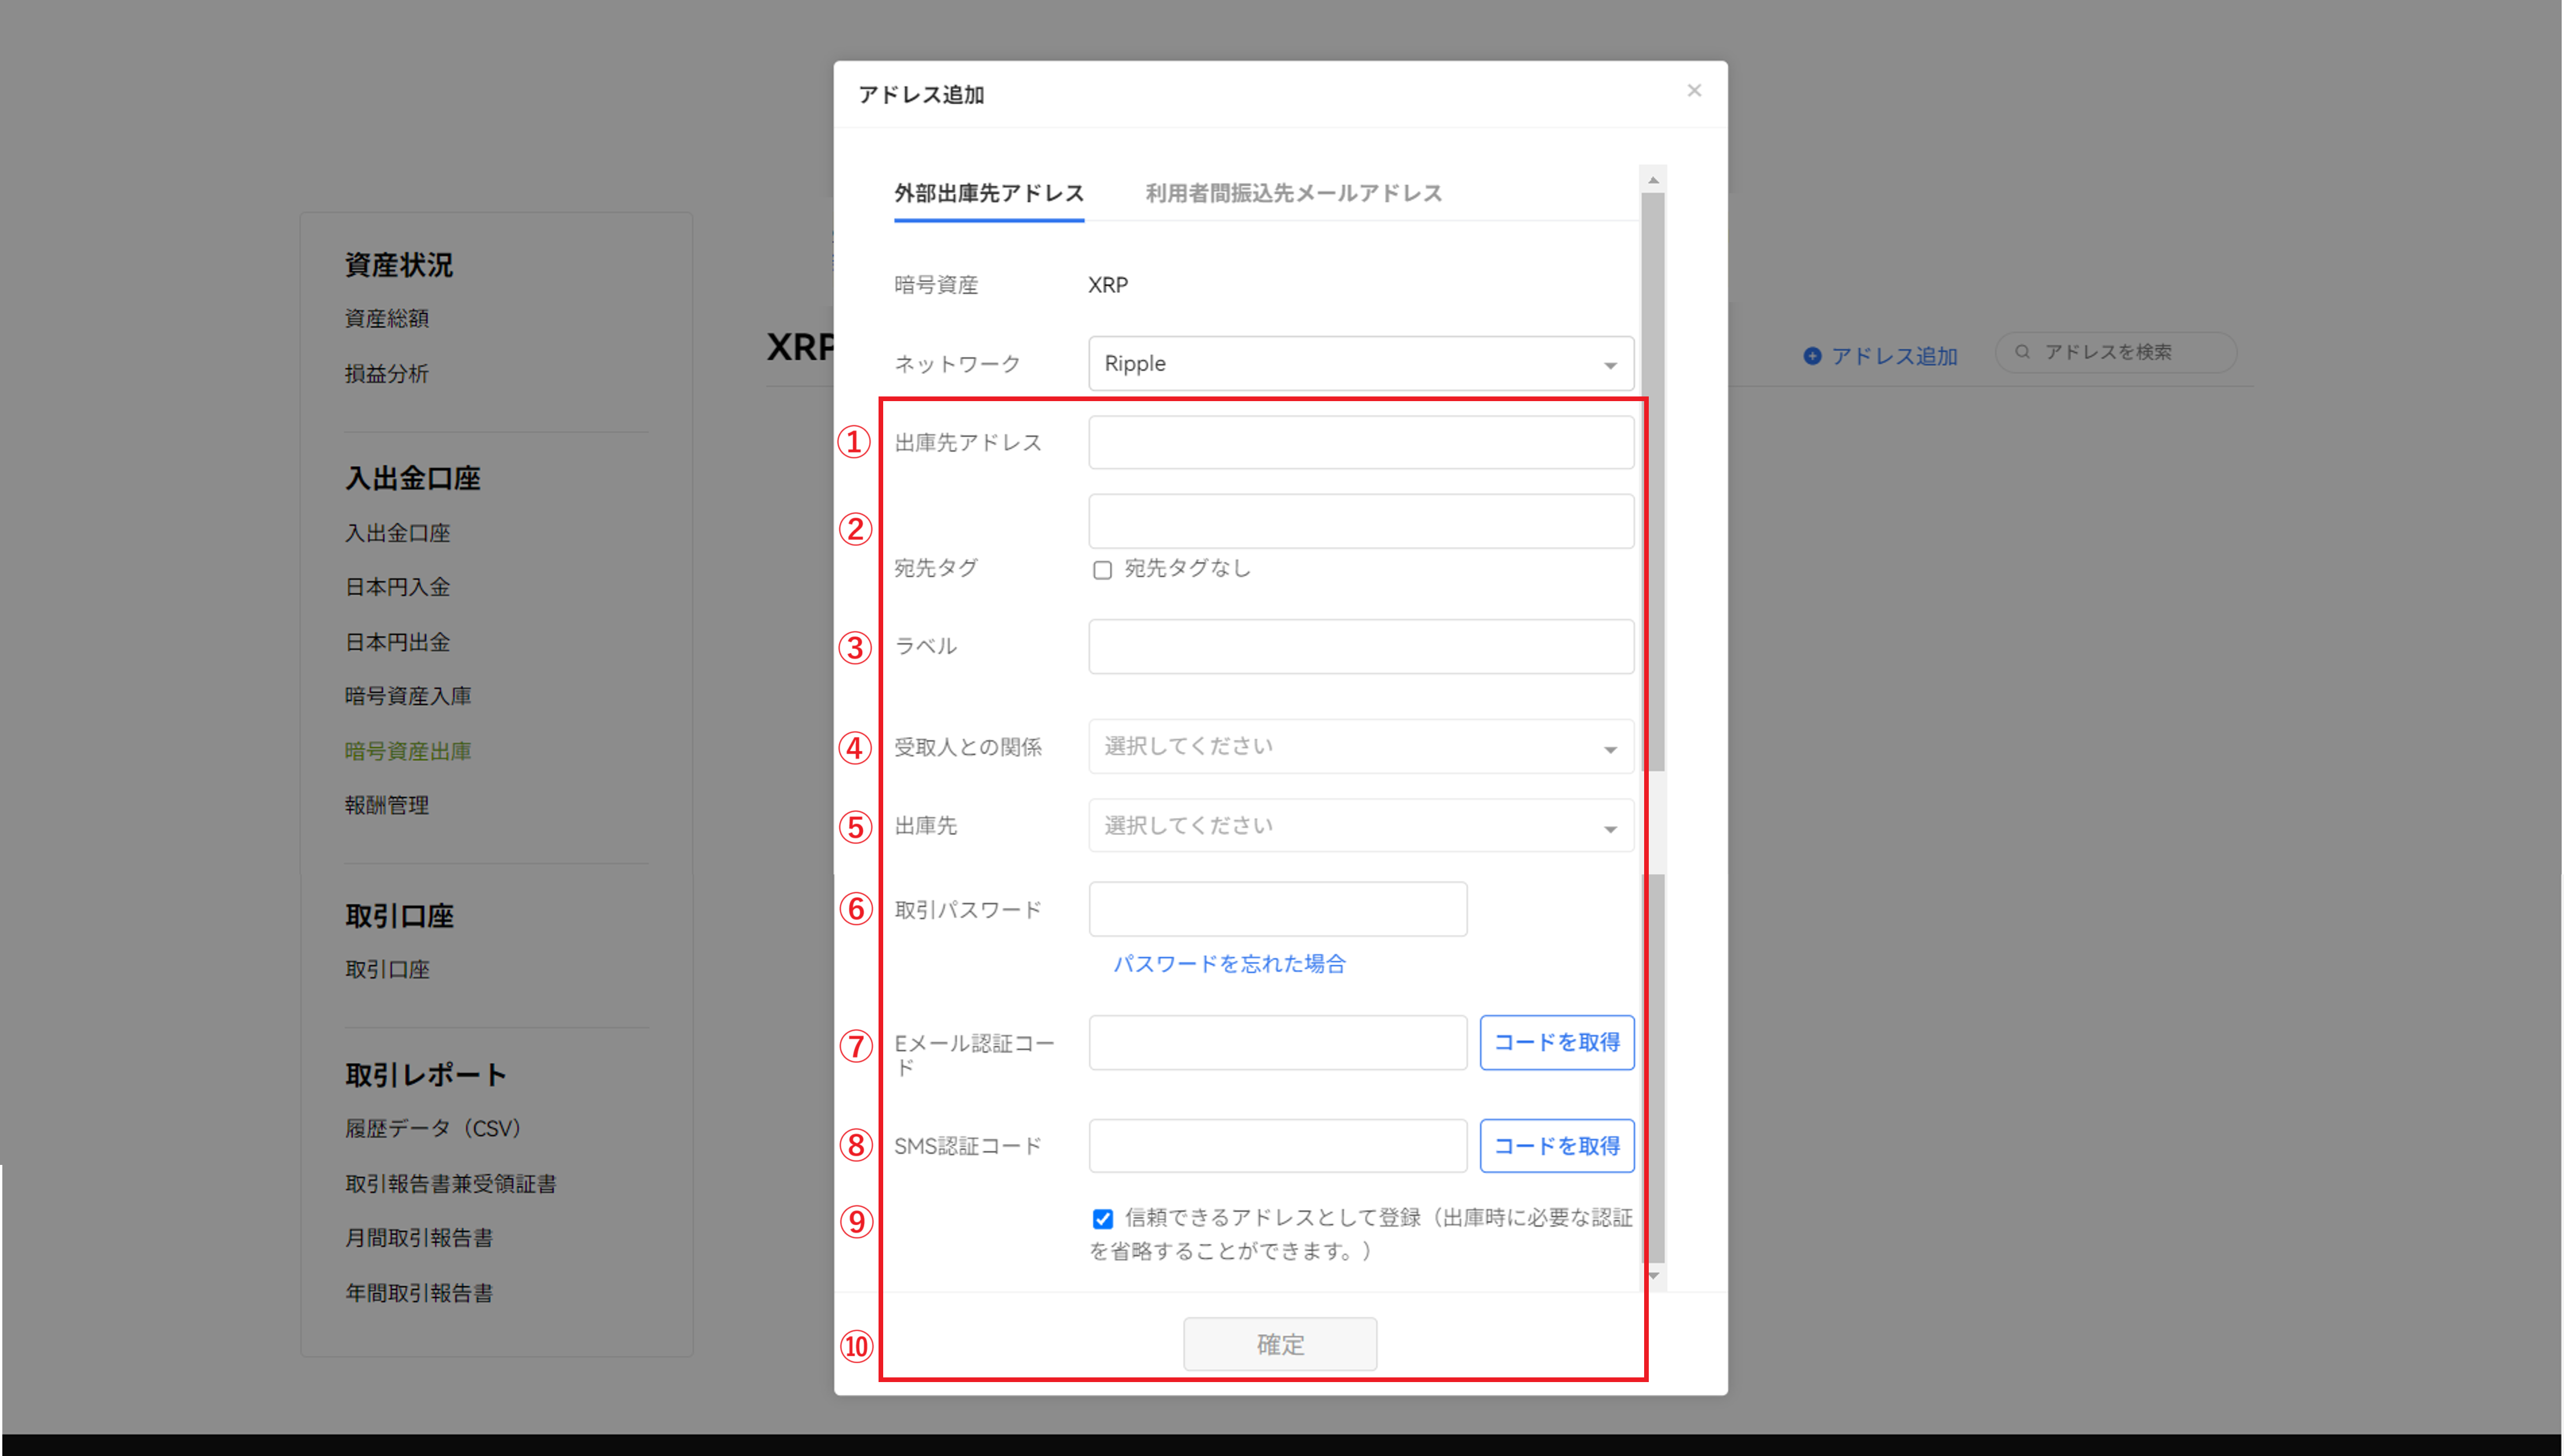This screenshot has width=2564, height=1456.
Task: Go to 日本円入金 page
Action: point(397,587)
